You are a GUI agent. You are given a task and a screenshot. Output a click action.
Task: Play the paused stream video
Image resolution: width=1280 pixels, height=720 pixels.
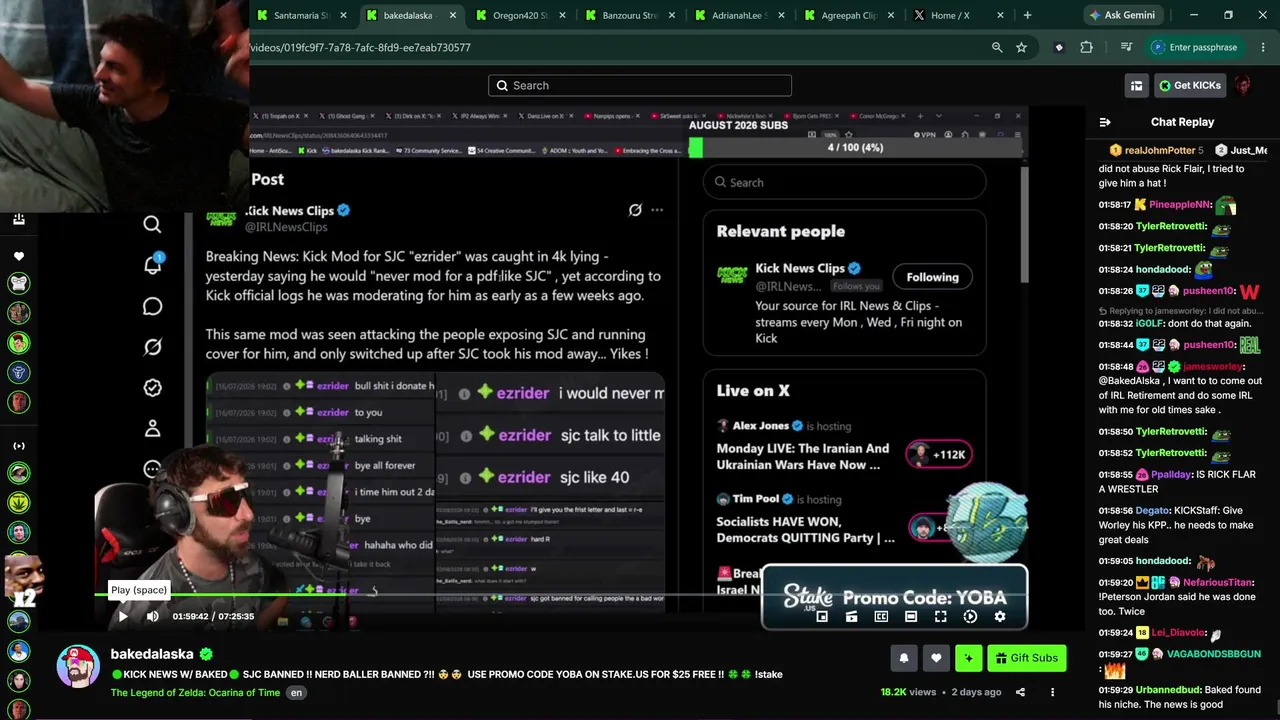click(x=123, y=616)
